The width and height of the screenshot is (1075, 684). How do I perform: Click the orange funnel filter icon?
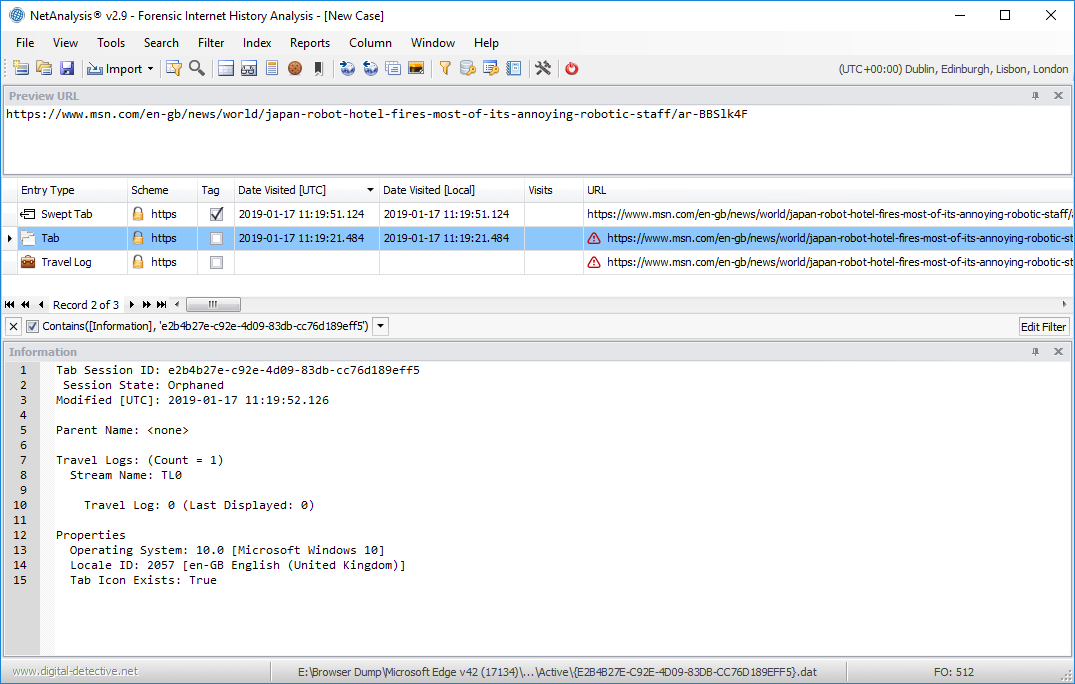(446, 68)
